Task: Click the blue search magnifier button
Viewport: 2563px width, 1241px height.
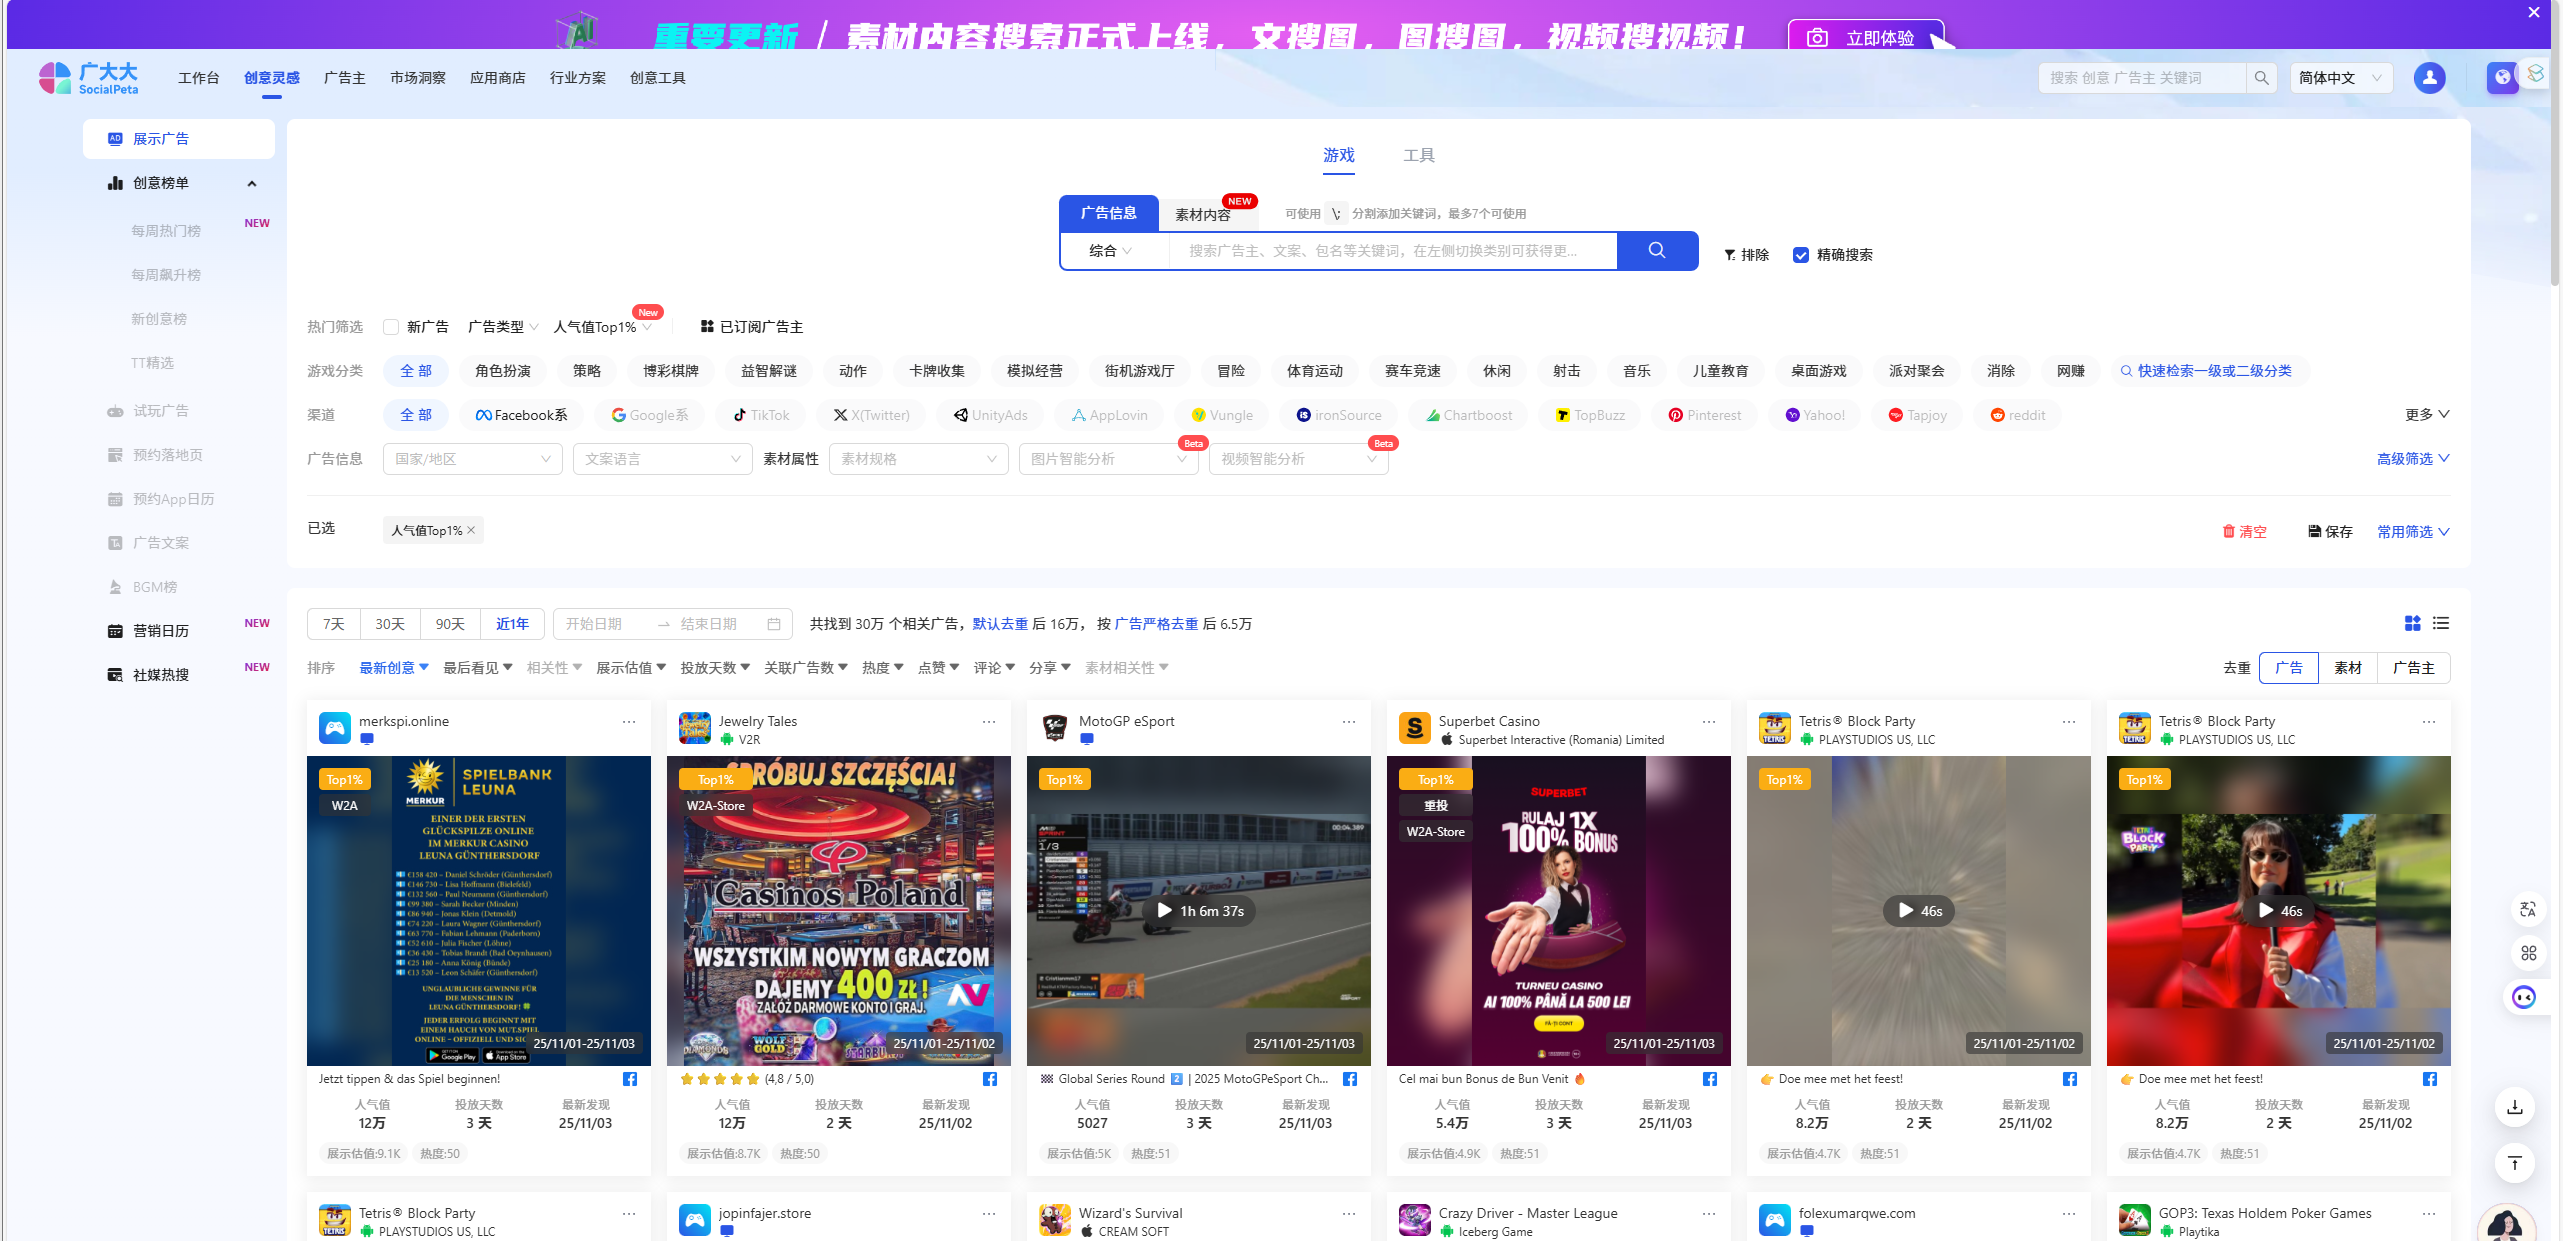Action: tap(1657, 250)
